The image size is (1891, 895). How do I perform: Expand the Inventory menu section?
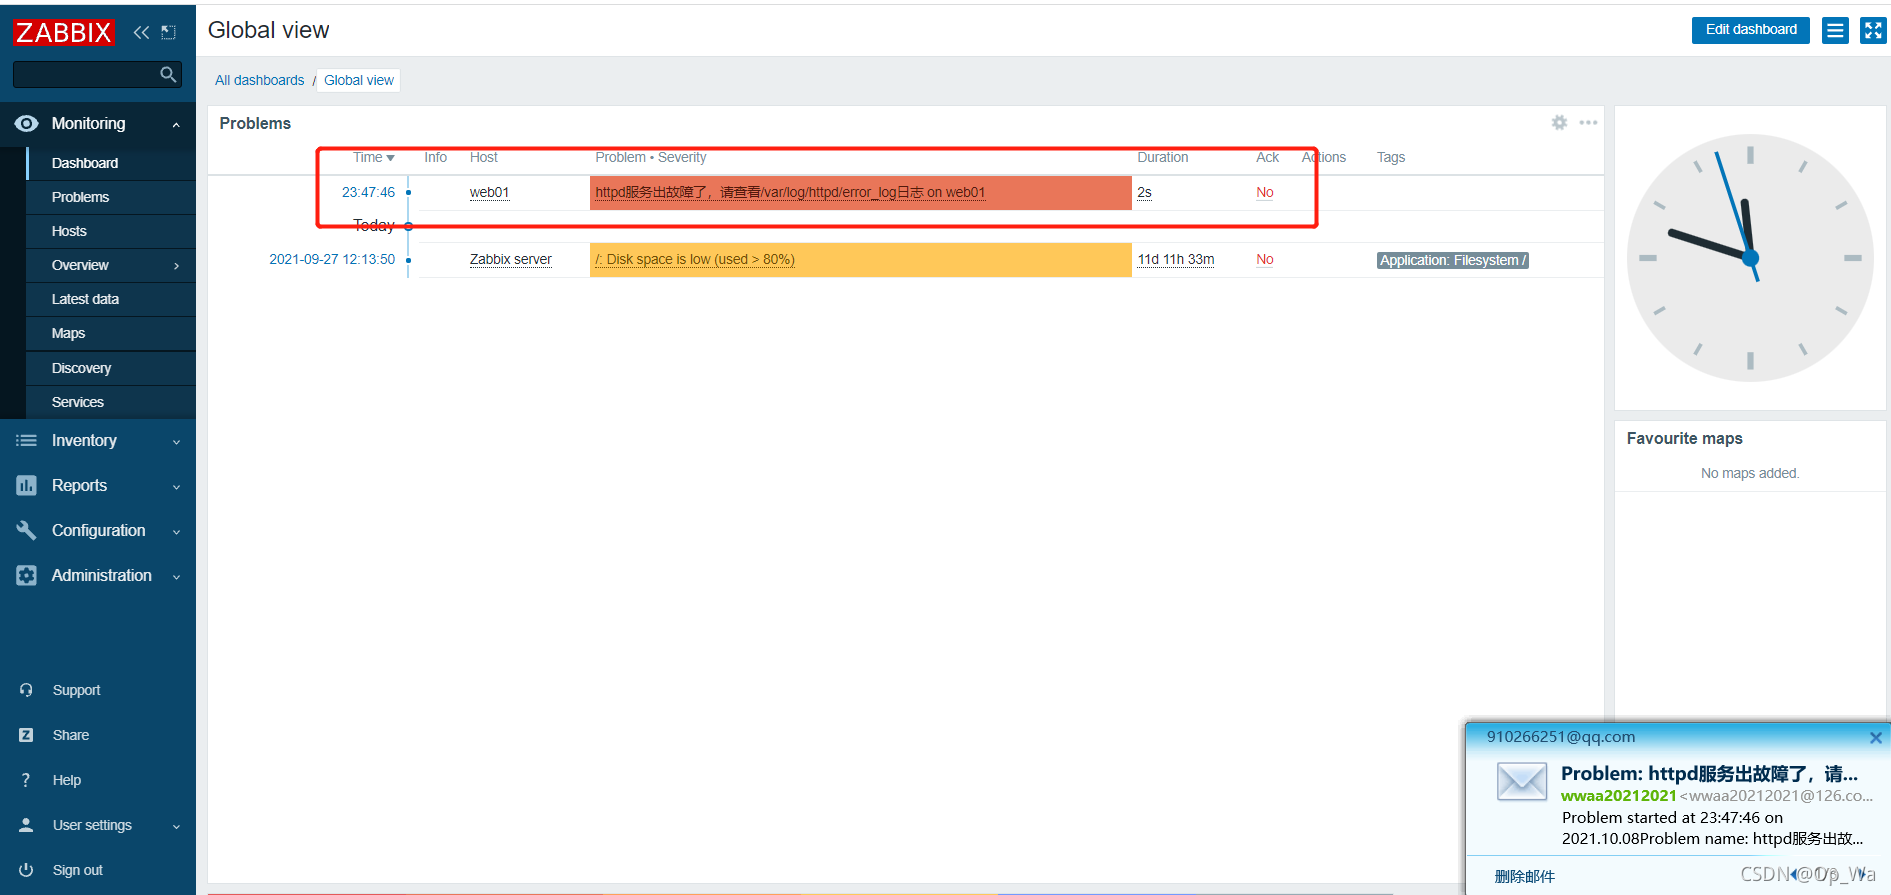[x=176, y=441]
